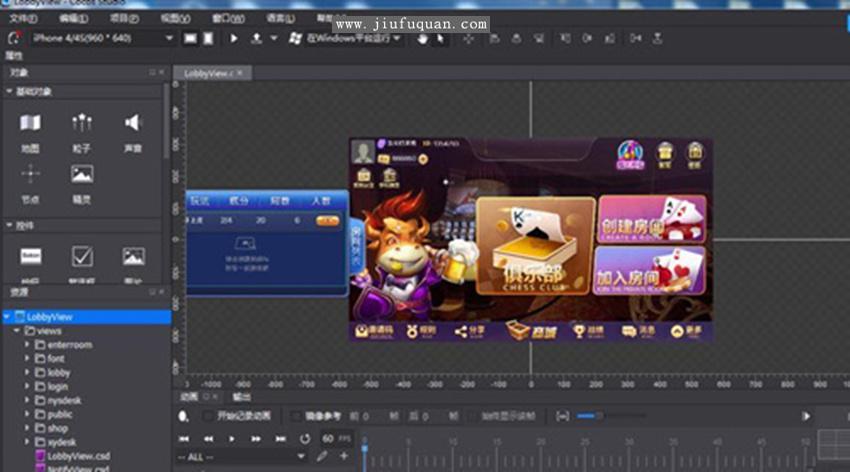Select the Node (节点) object icon
The height and width of the screenshot is (472, 850).
[x=30, y=174]
